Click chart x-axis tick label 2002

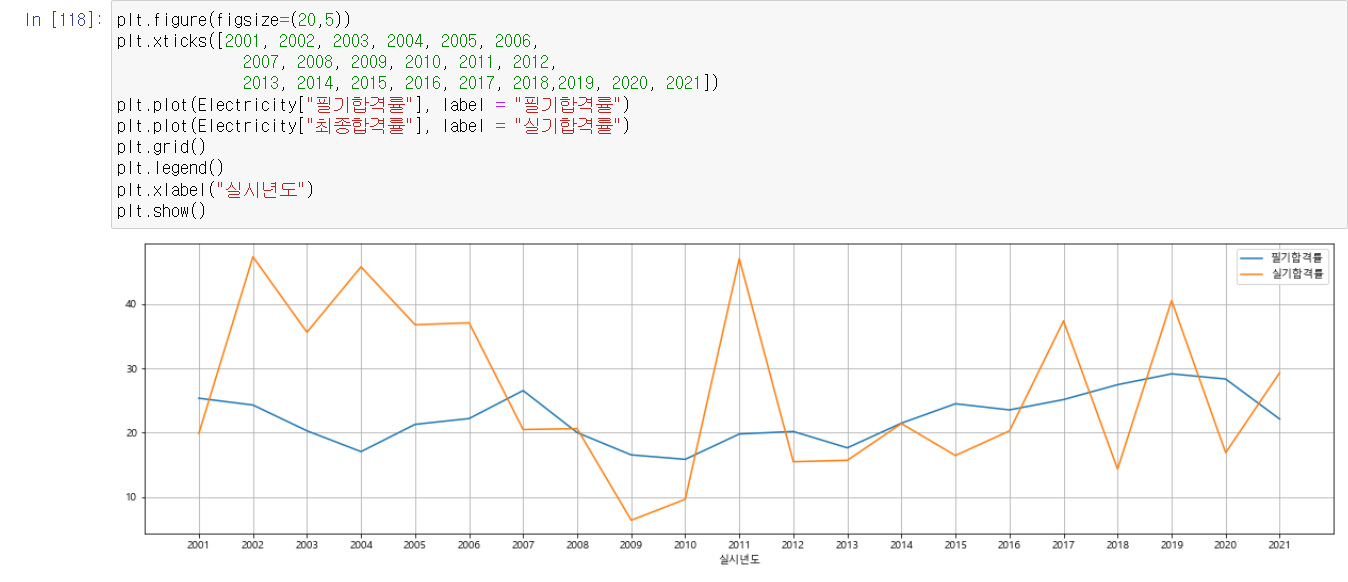pos(253,545)
